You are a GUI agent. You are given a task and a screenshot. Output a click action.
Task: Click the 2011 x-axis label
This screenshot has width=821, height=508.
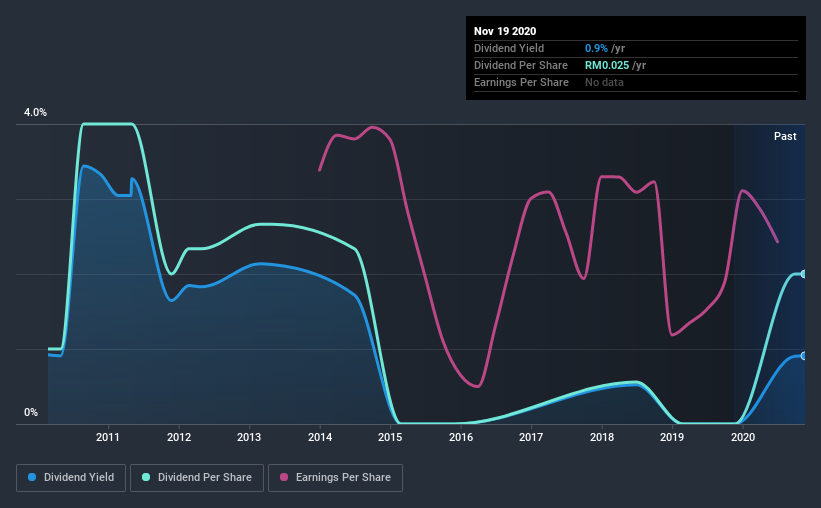tap(108, 437)
